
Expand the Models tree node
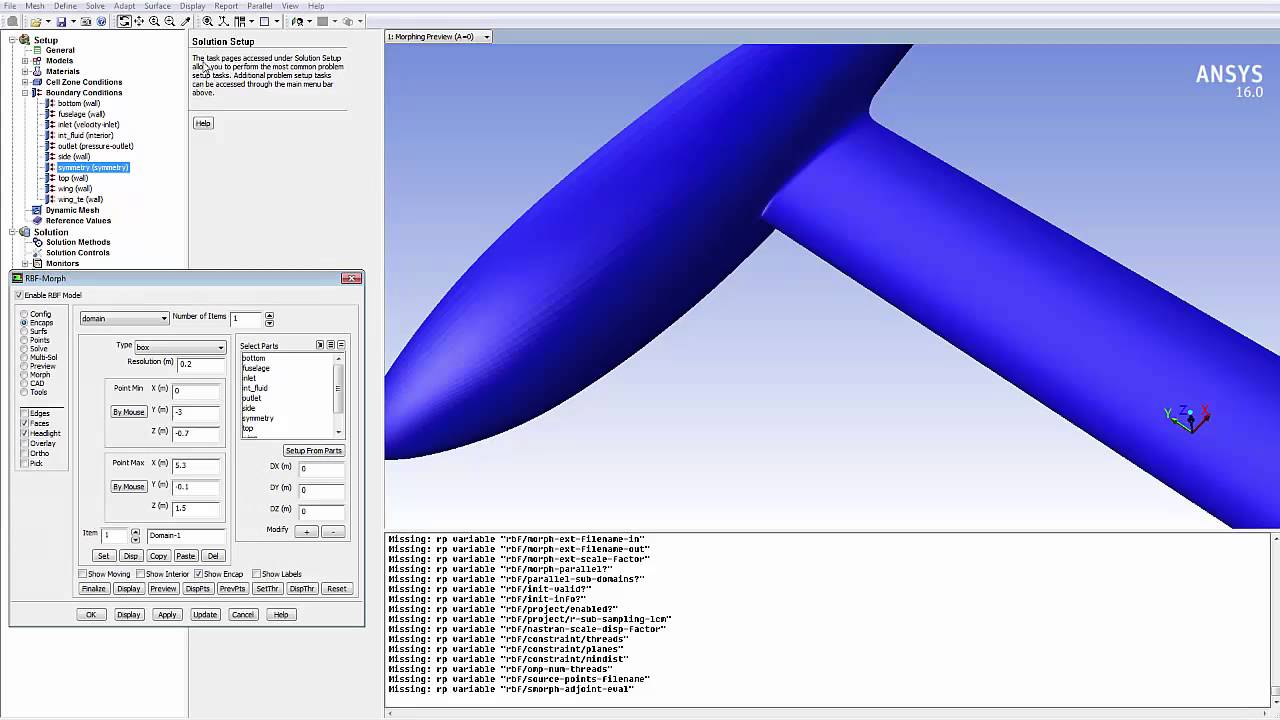tap(25, 61)
